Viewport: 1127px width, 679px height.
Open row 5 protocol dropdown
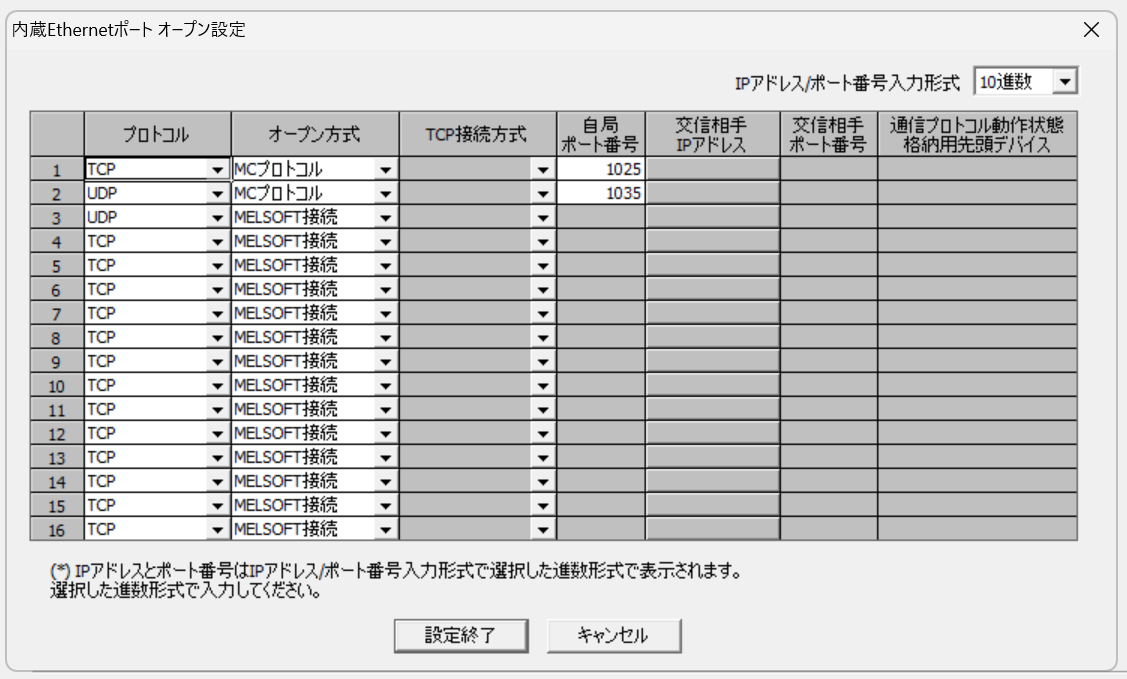pos(216,266)
